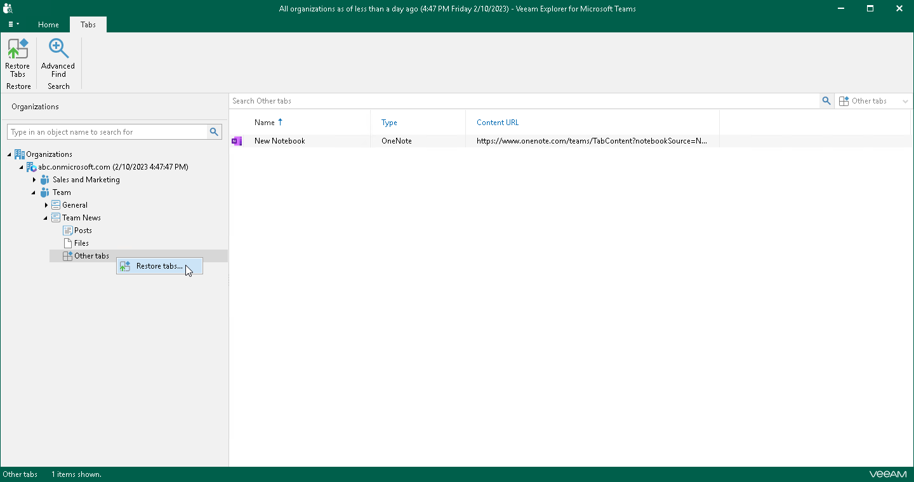The width and height of the screenshot is (914, 482).
Task: Select the New Notebook row name
Action: pyautogui.click(x=280, y=141)
